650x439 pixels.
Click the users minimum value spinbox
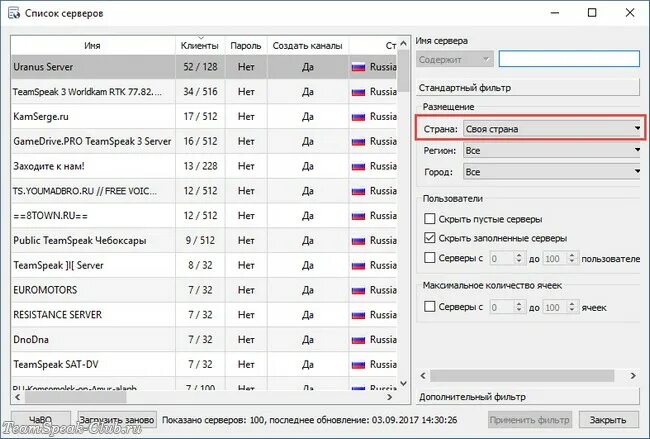tap(508, 258)
